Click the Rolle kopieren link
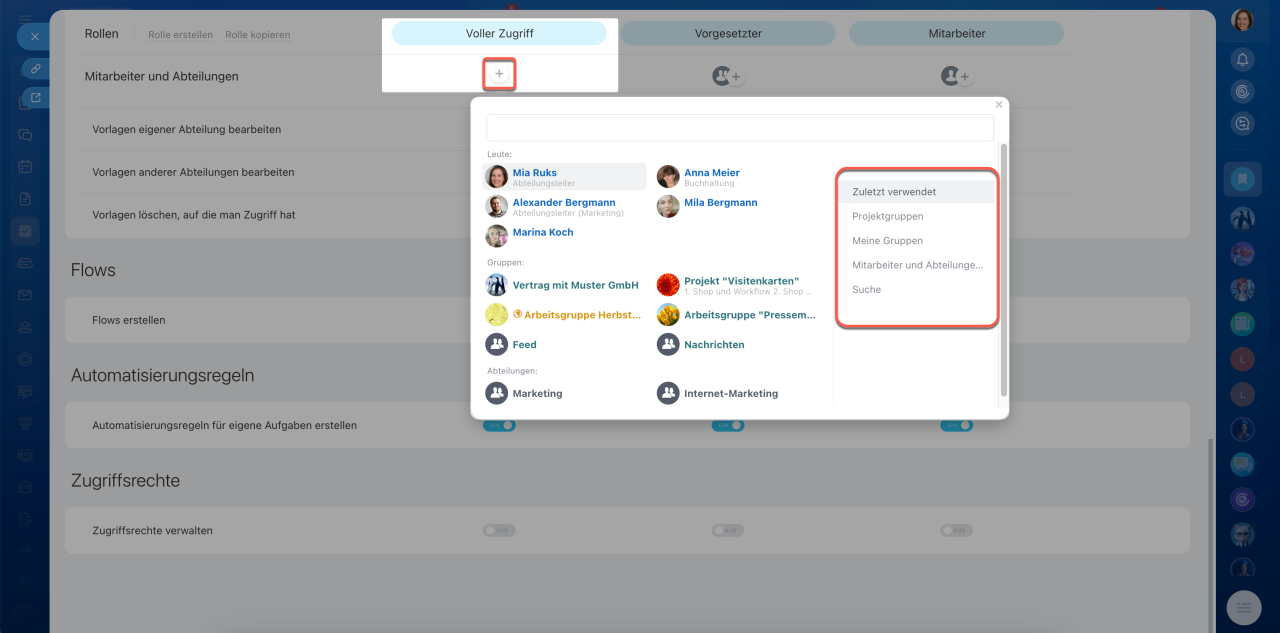 (258, 35)
